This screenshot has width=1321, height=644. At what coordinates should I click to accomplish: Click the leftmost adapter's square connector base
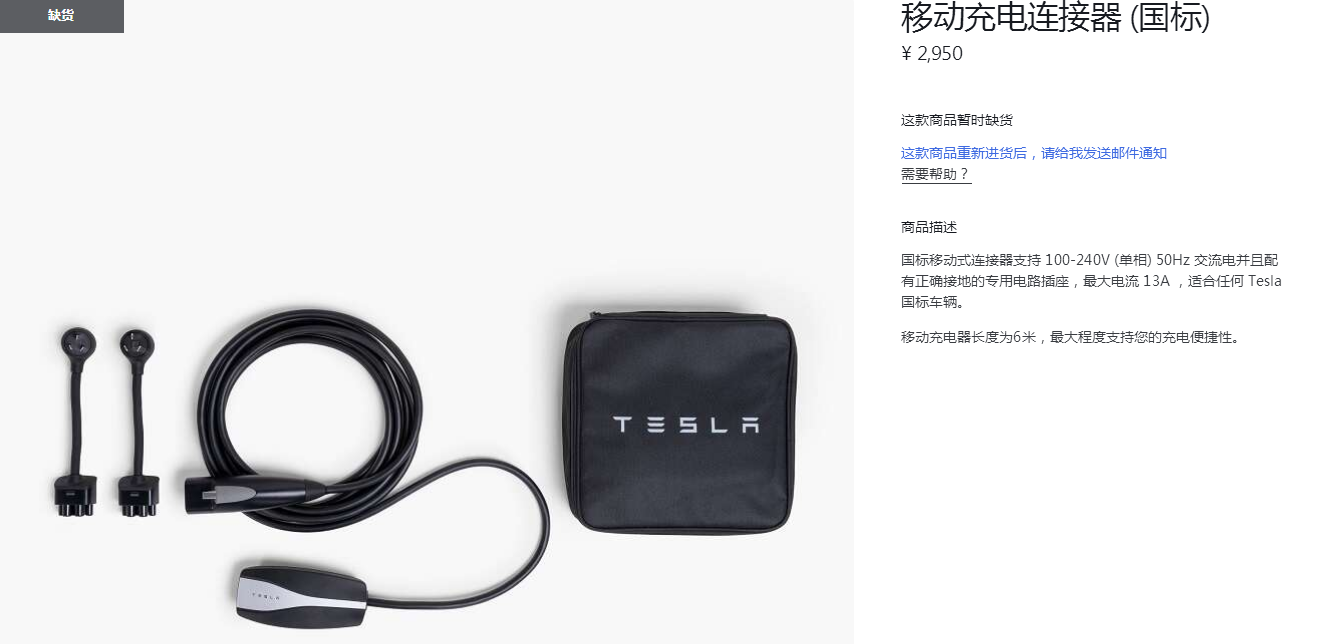coord(73,496)
